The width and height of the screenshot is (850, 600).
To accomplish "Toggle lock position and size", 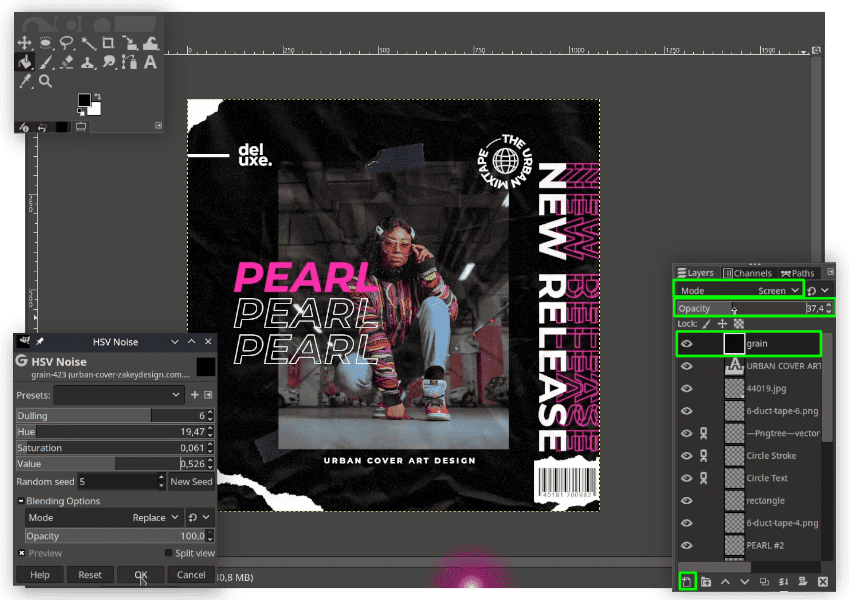I will [723, 324].
